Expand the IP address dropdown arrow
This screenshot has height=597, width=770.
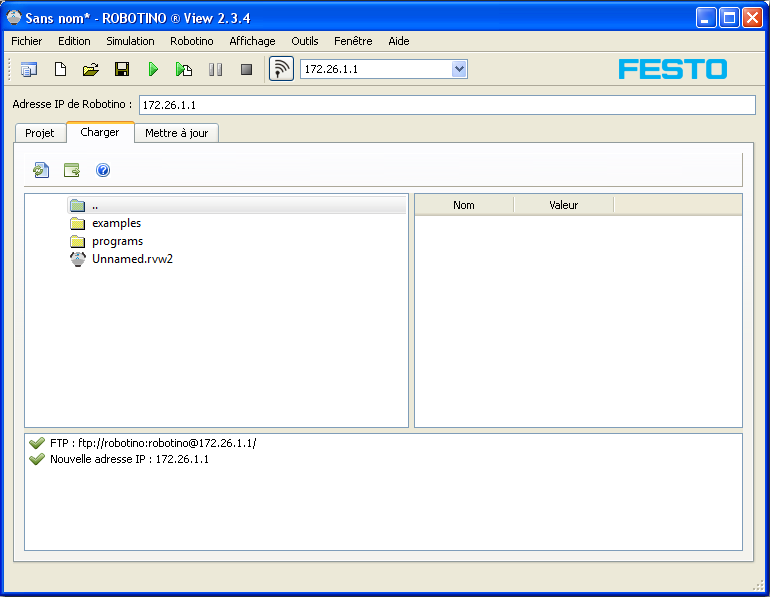[459, 69]
